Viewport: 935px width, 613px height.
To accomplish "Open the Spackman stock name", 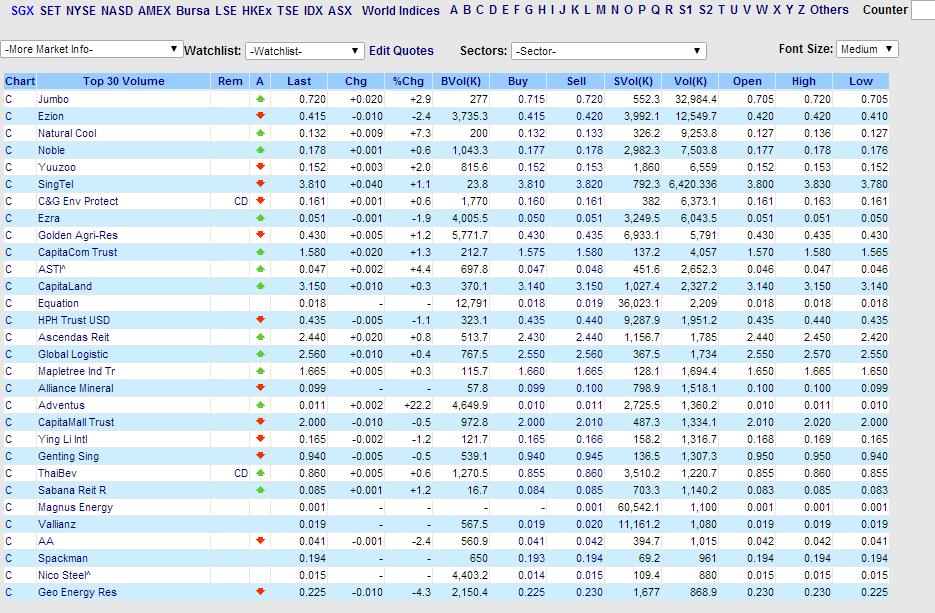I will point(63,558).
